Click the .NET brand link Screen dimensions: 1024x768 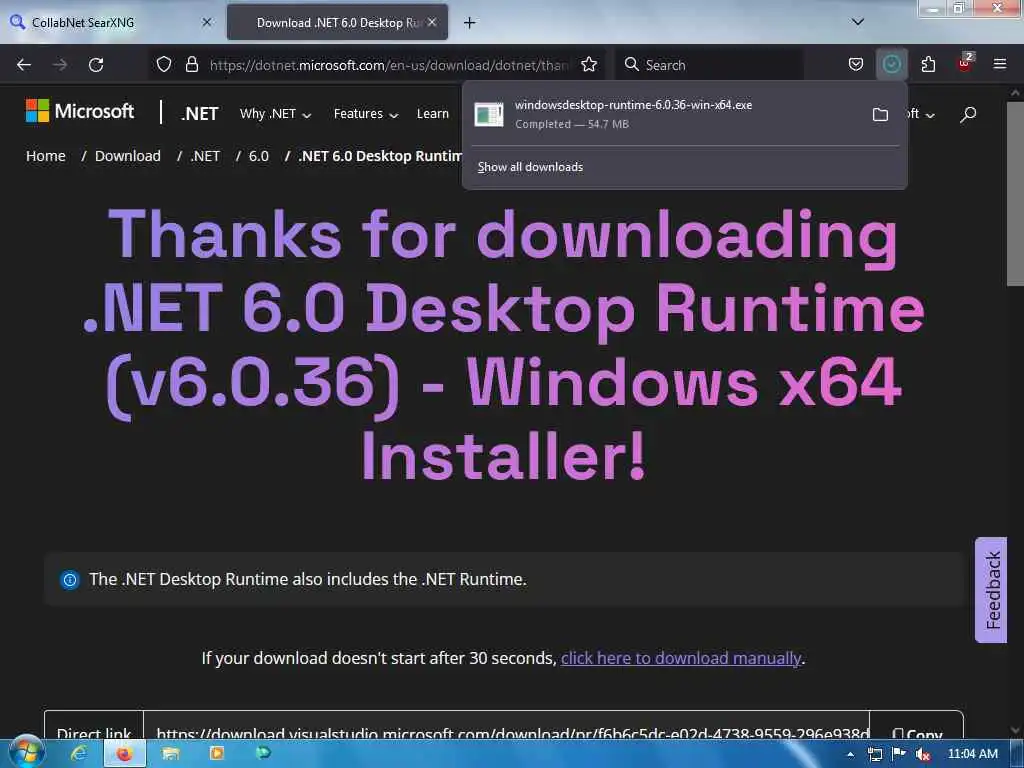pos(200,114)
